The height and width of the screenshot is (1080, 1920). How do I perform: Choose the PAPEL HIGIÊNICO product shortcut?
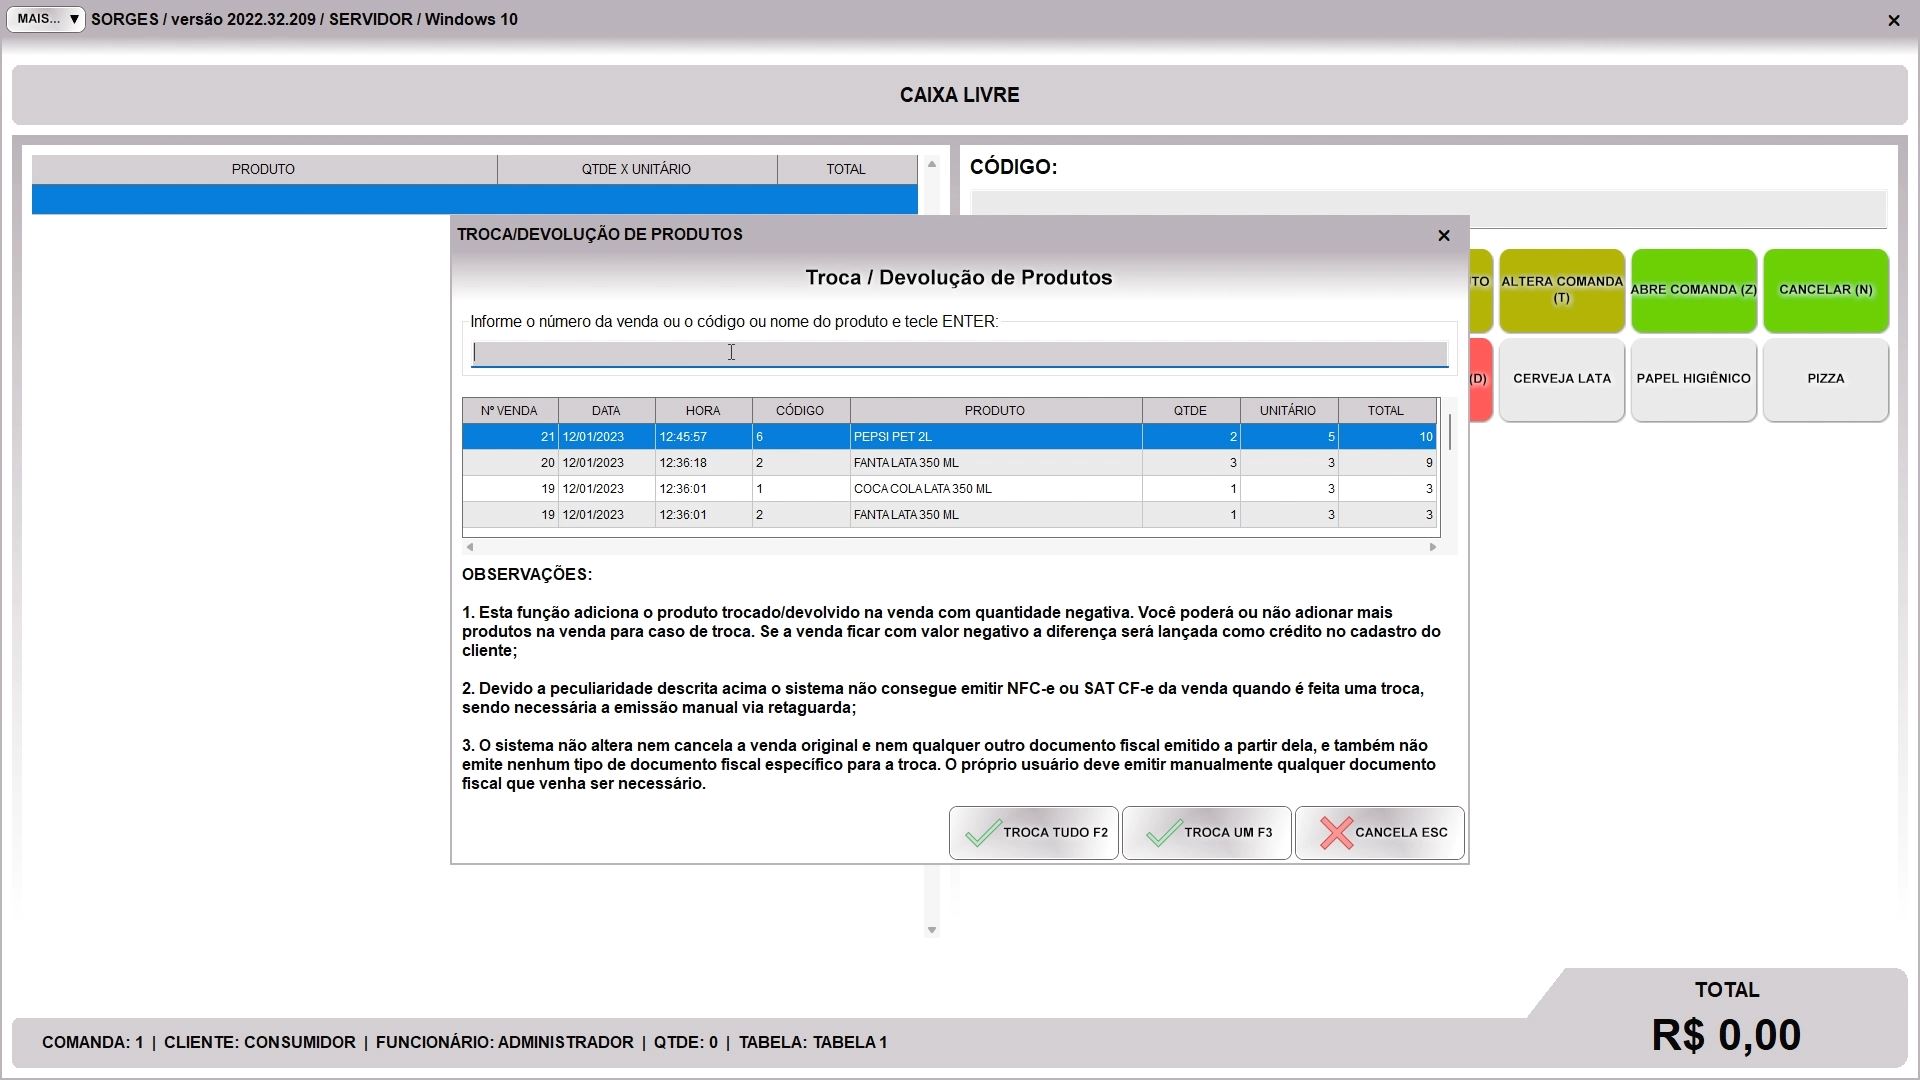pos(1693,379)
